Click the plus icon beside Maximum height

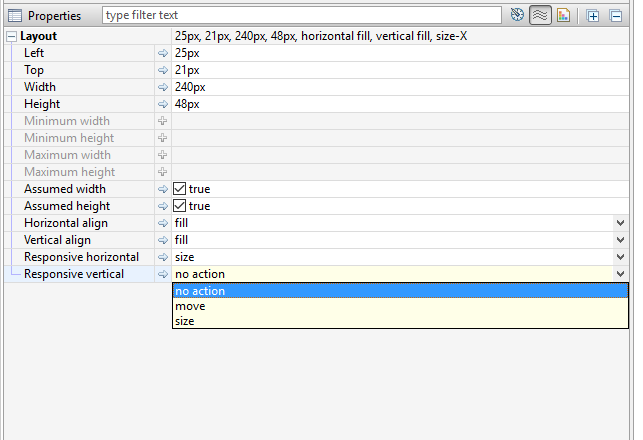pyautogui.click(x=163, y=172)
